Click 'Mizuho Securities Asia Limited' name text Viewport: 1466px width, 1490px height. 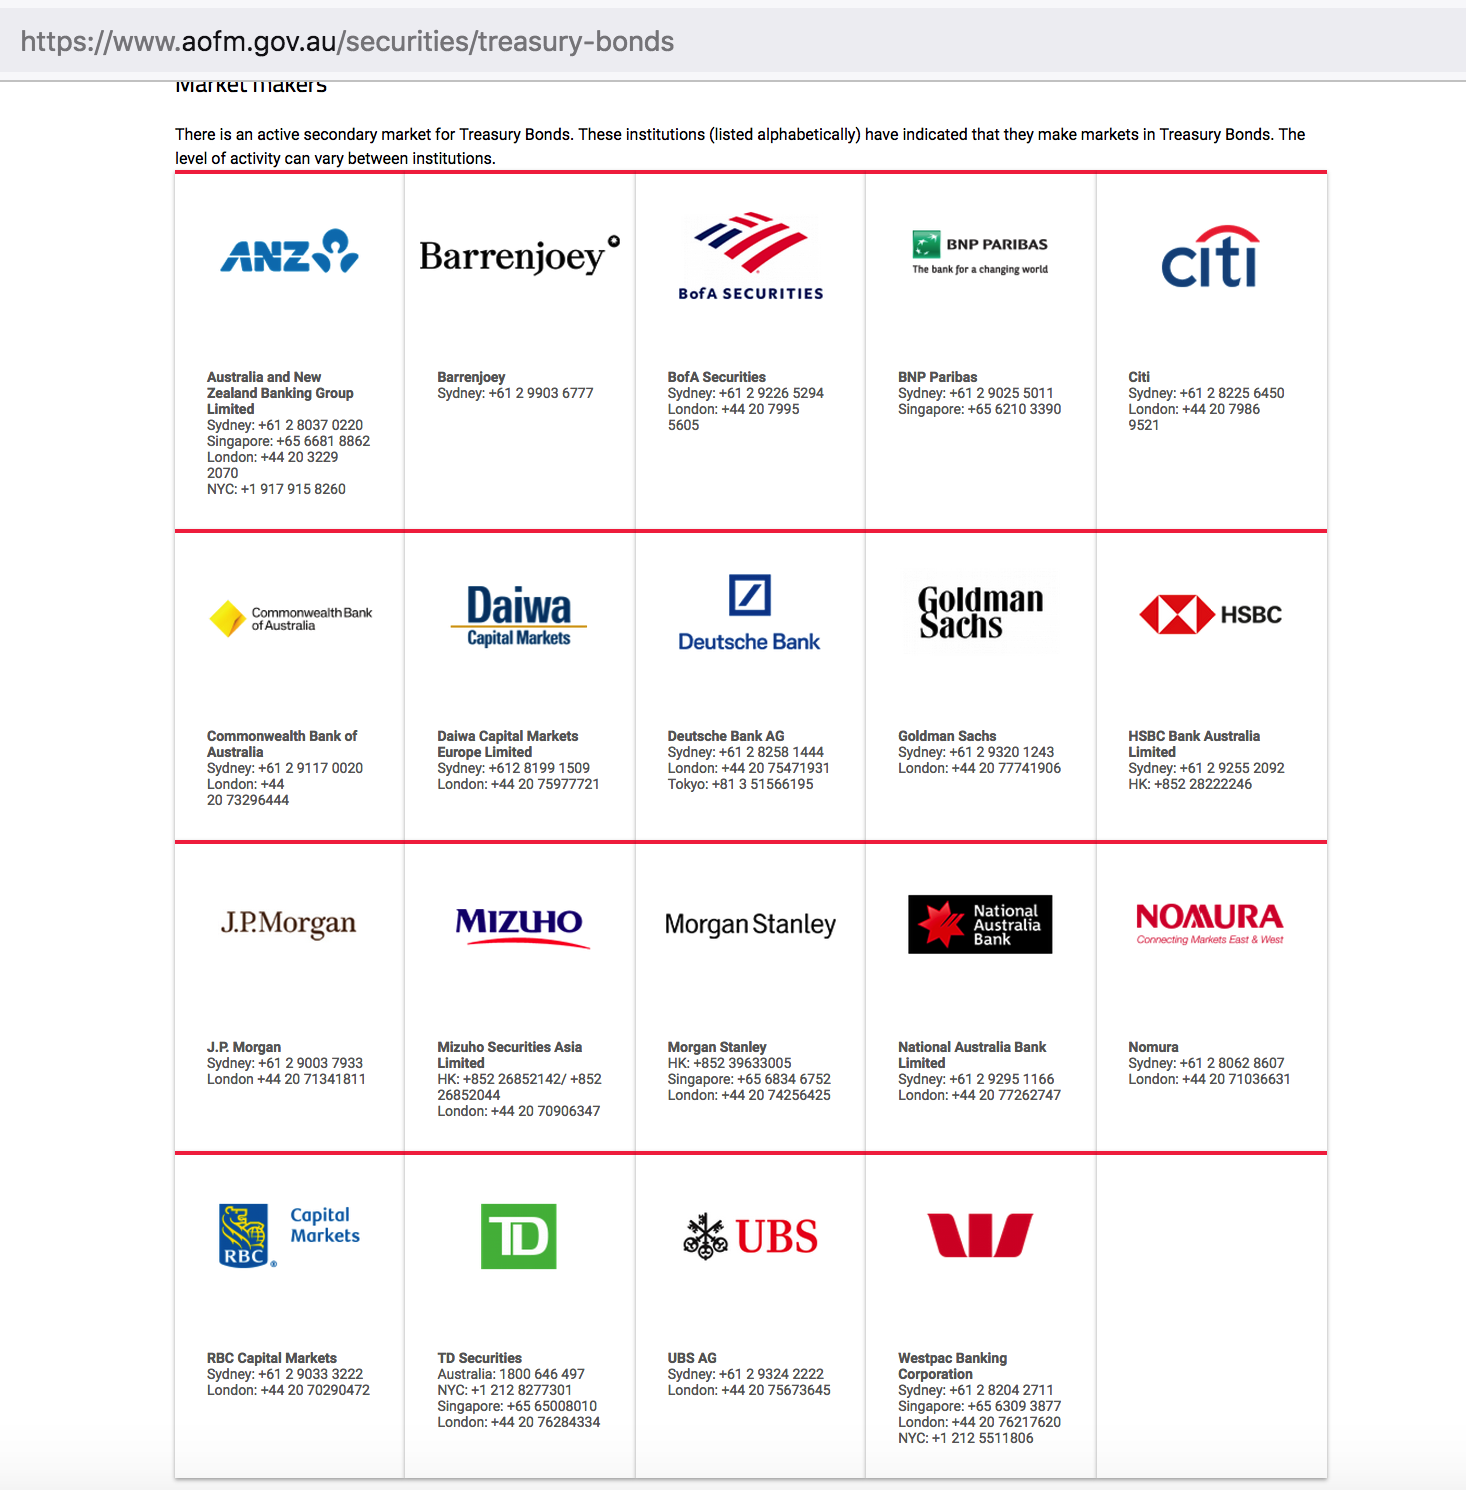tap(510, 1055)
